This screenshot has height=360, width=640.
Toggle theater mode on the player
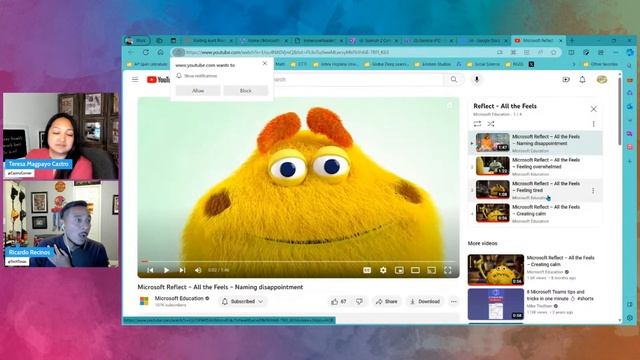click(x=415, y=270)
